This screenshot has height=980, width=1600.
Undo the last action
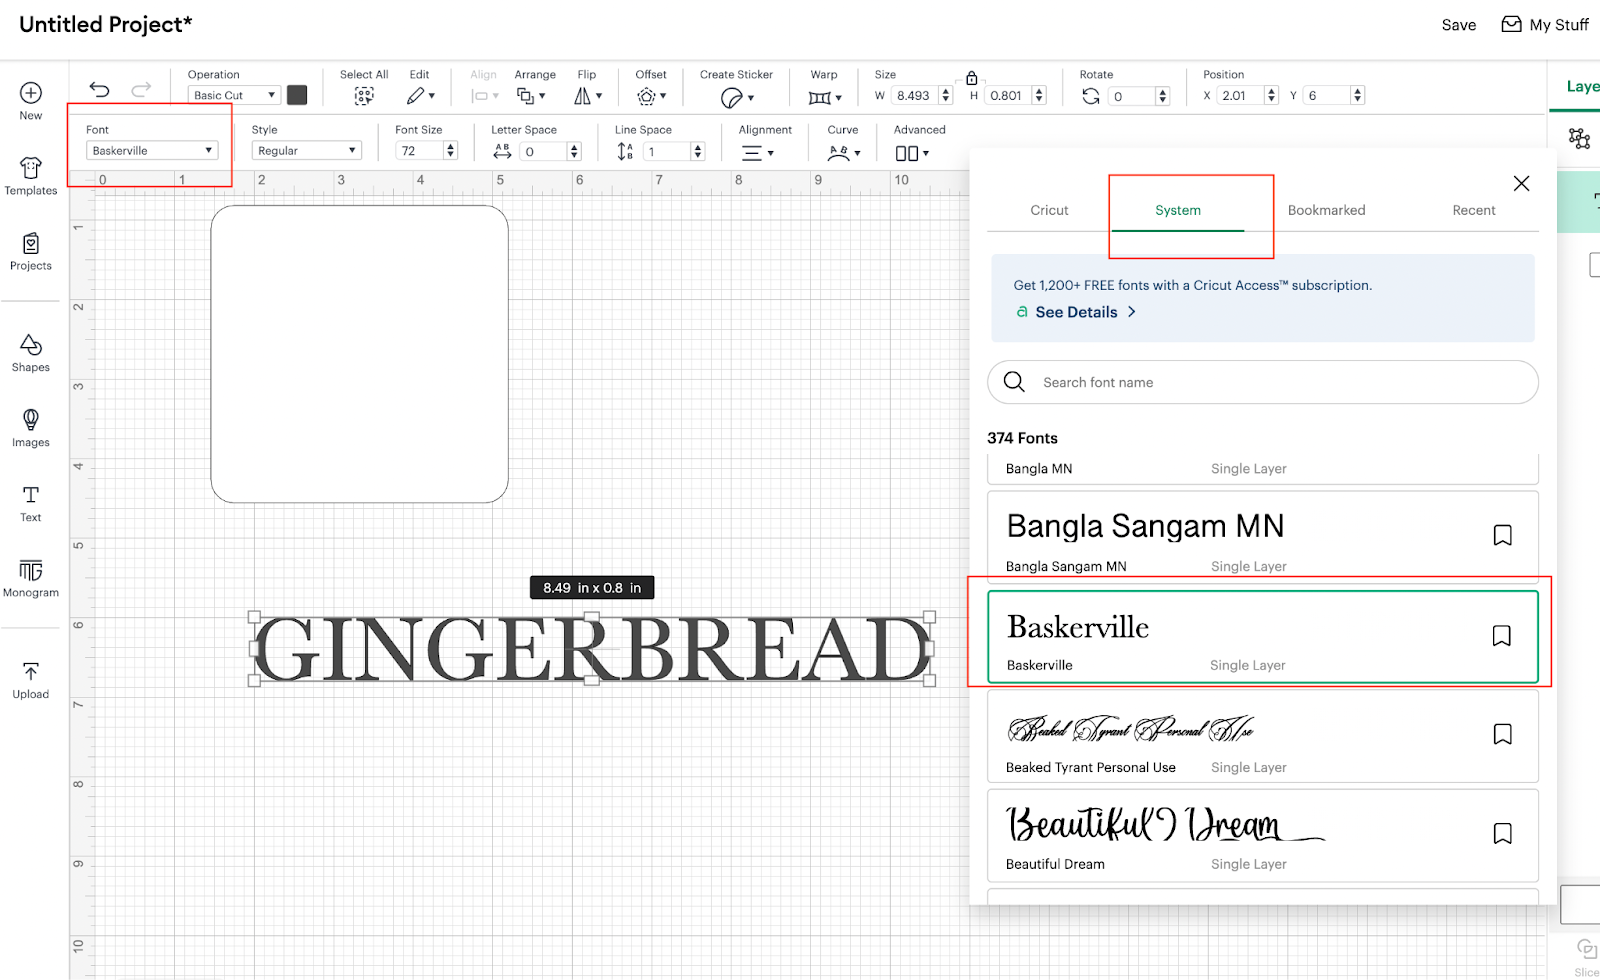pyautogui.click(x=99, y=89)
